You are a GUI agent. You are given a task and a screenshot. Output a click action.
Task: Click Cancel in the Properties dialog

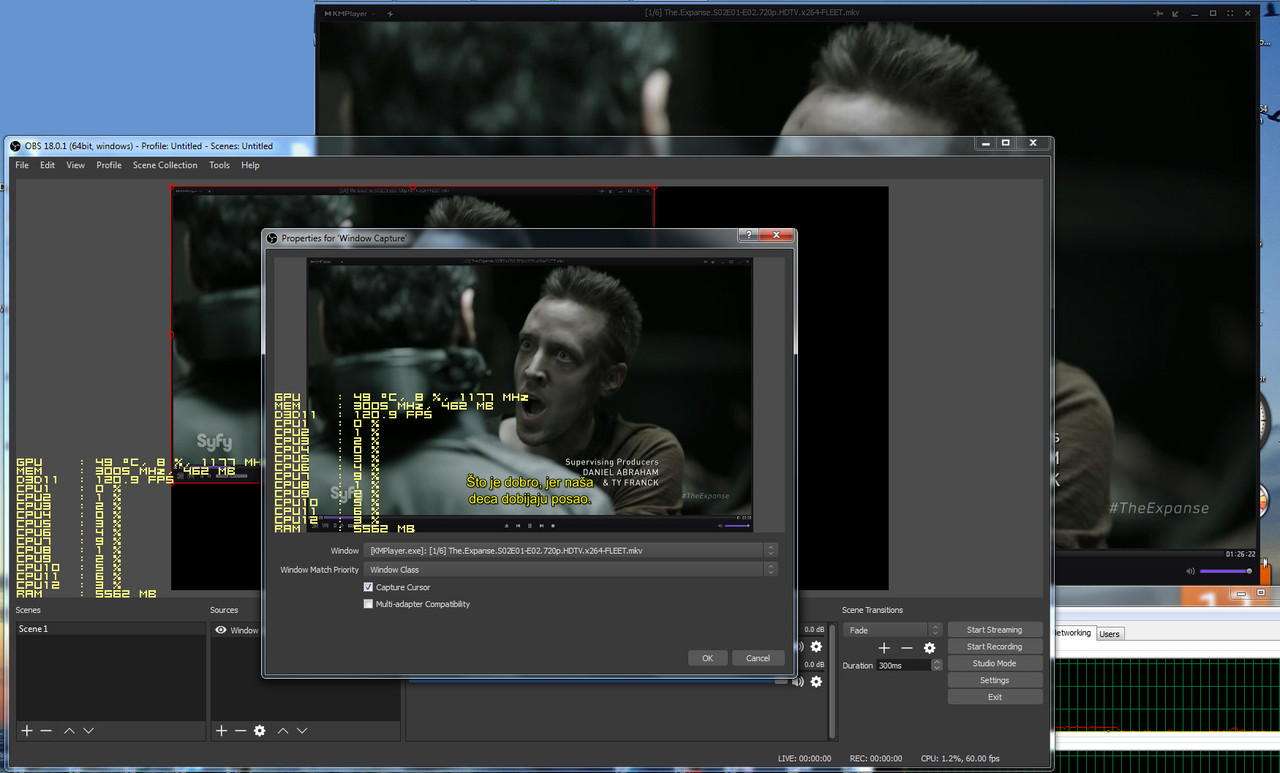coord(758,658)
